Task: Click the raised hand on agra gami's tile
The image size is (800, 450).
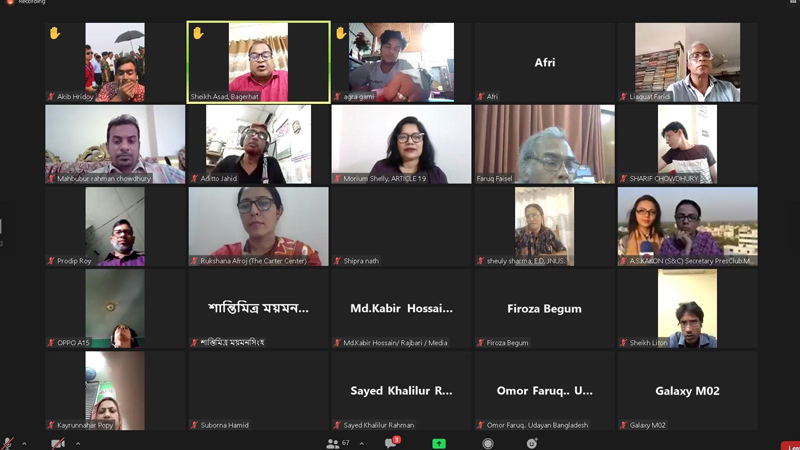Action: point(341,33)
